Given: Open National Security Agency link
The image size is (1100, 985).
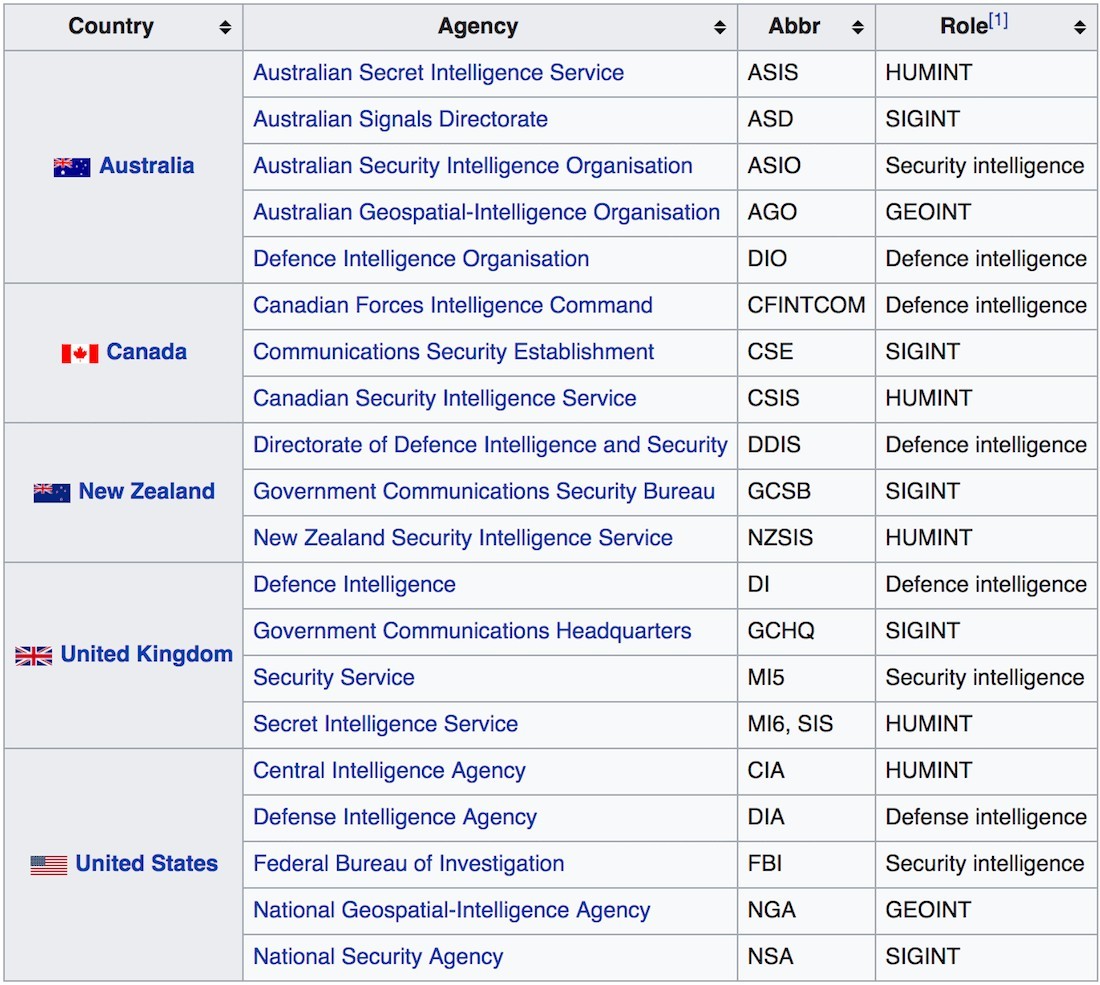Looking at the screenshot, I should point(378,956).
